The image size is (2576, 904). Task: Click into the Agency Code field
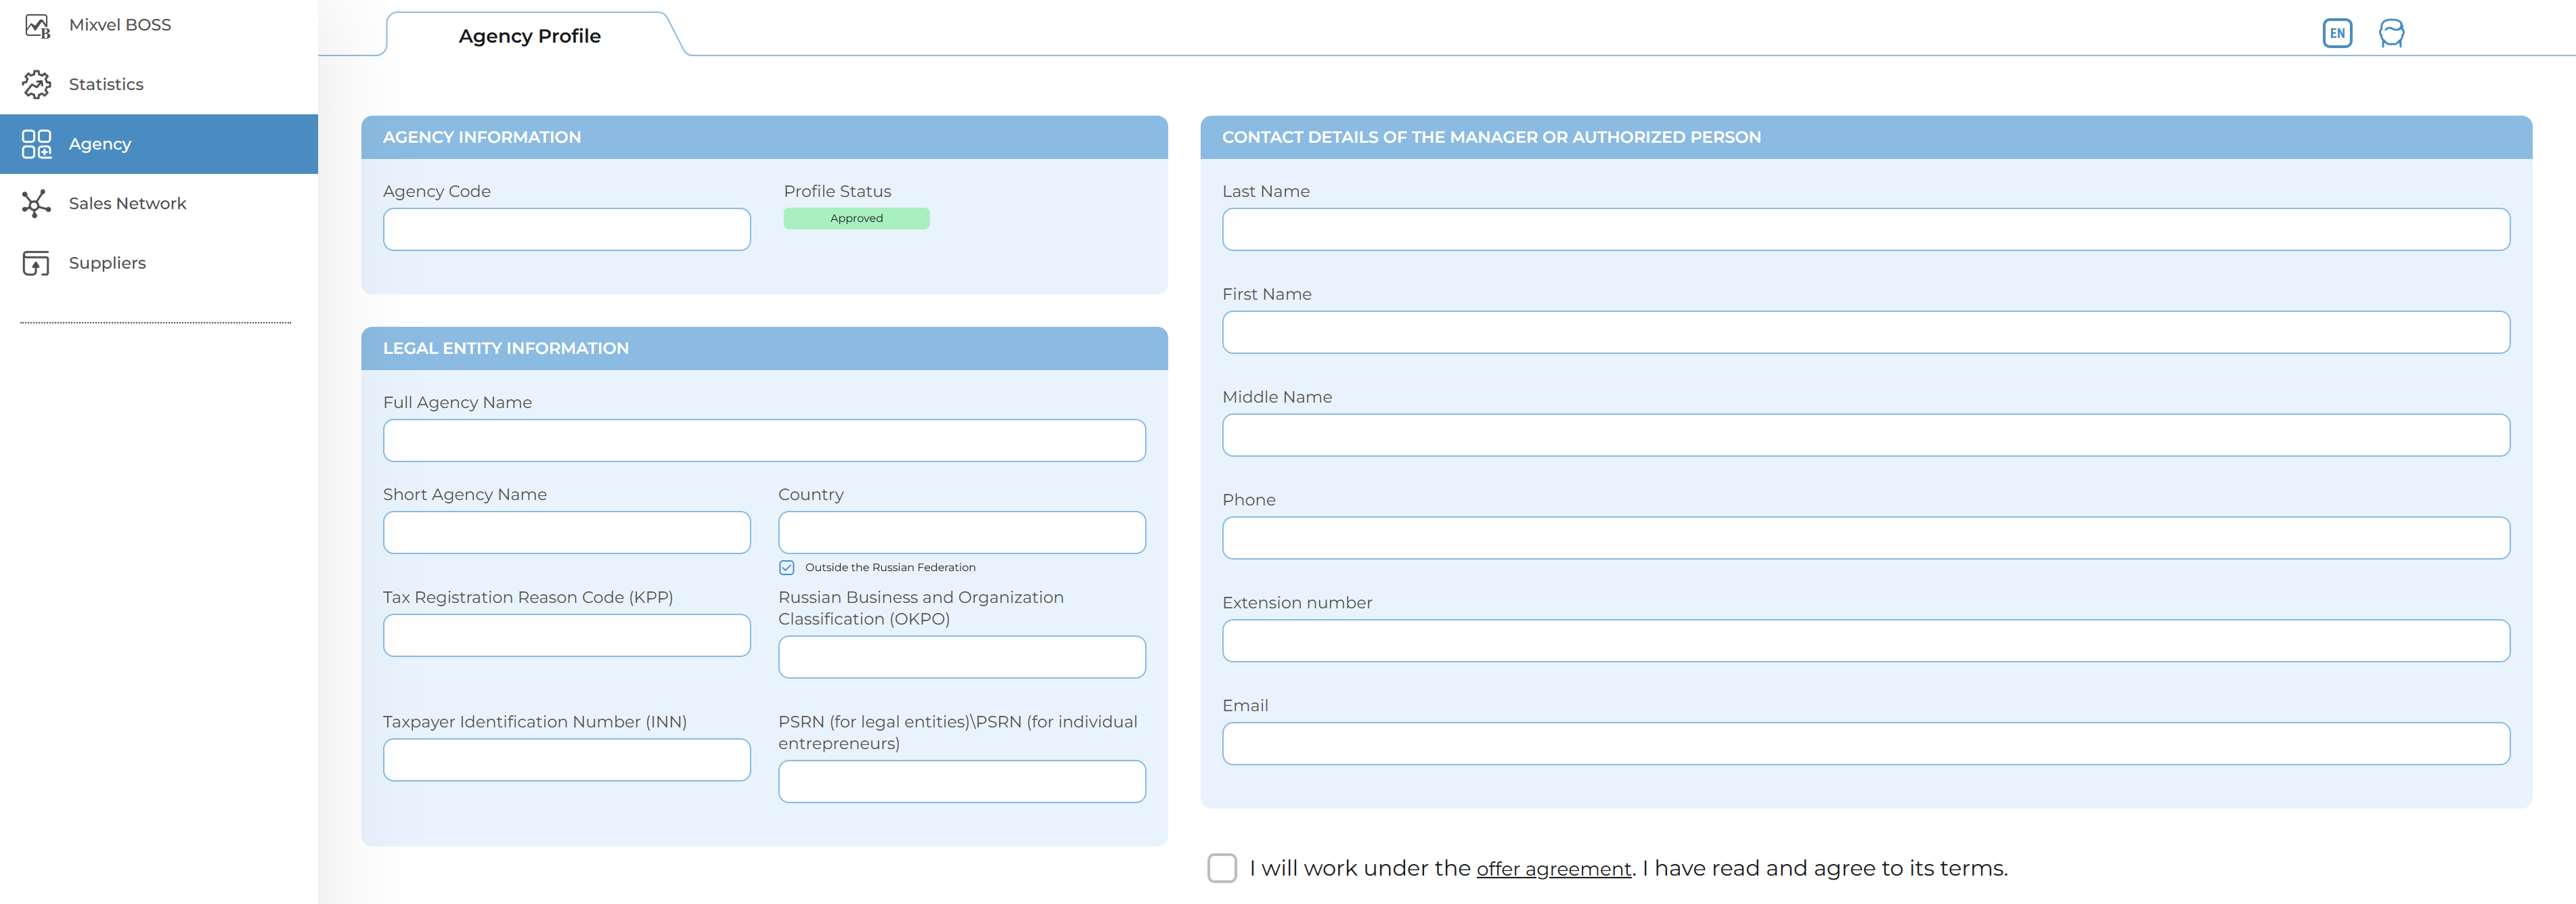(x=566, y=230)
